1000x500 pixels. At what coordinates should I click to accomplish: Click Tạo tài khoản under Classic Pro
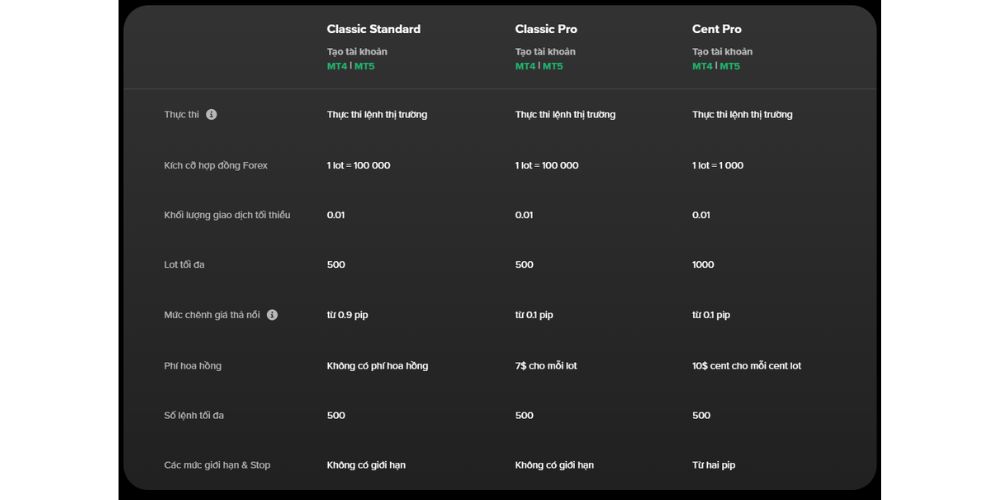(x=545, y=52)
